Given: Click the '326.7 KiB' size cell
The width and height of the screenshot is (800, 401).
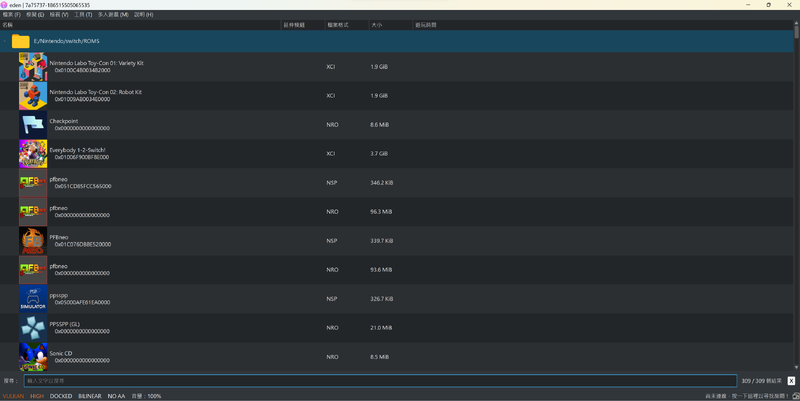Looking at the screenshot, I should pyautogui.click(x=382, y=299).
